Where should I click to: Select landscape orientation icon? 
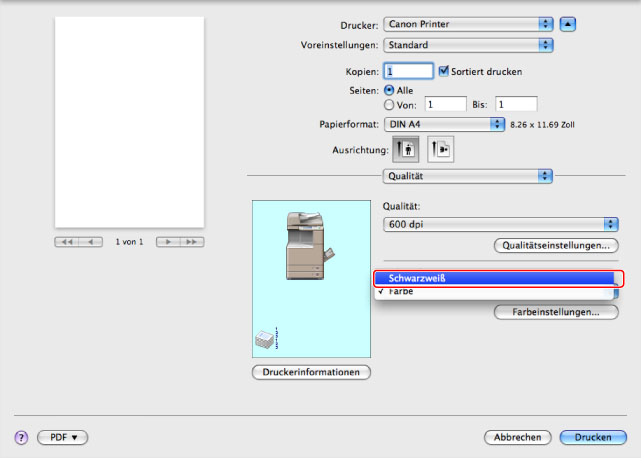[441, 149]
